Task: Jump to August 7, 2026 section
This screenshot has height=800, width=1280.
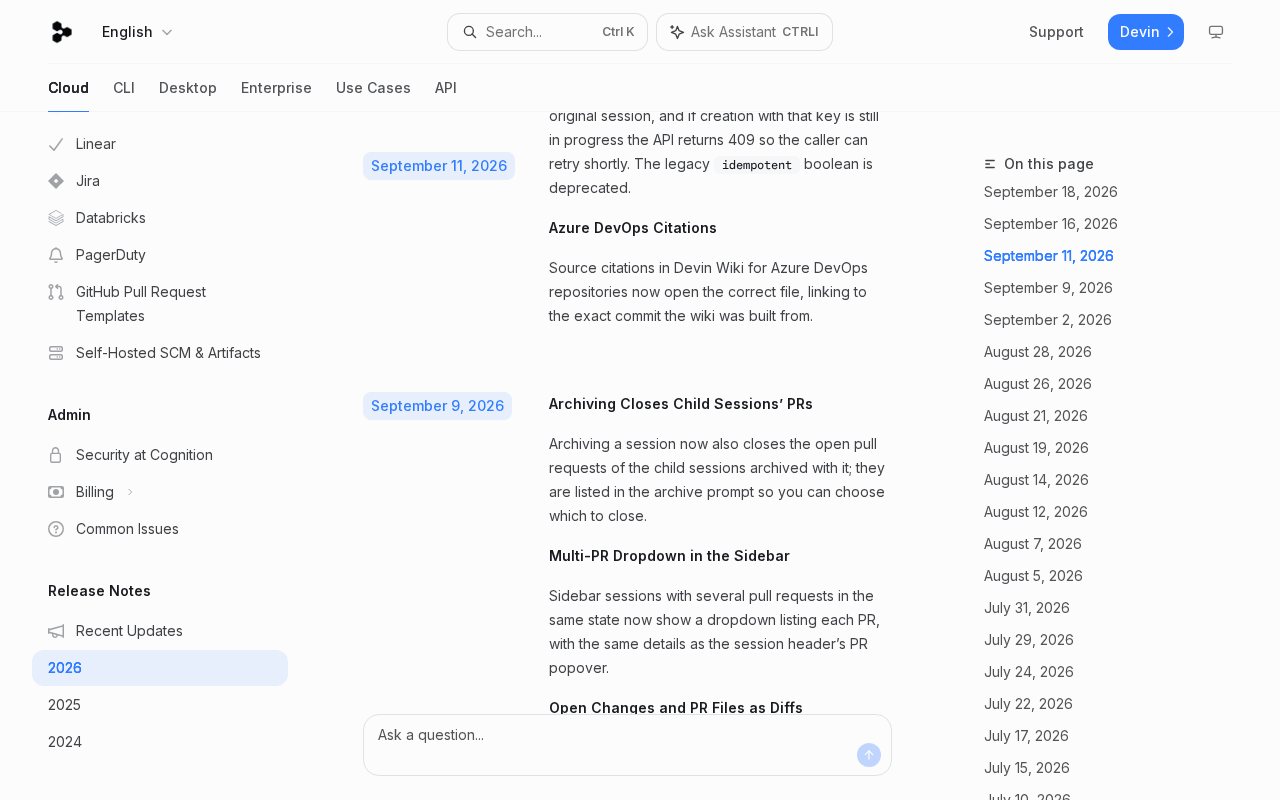Action: (1033, 544)
